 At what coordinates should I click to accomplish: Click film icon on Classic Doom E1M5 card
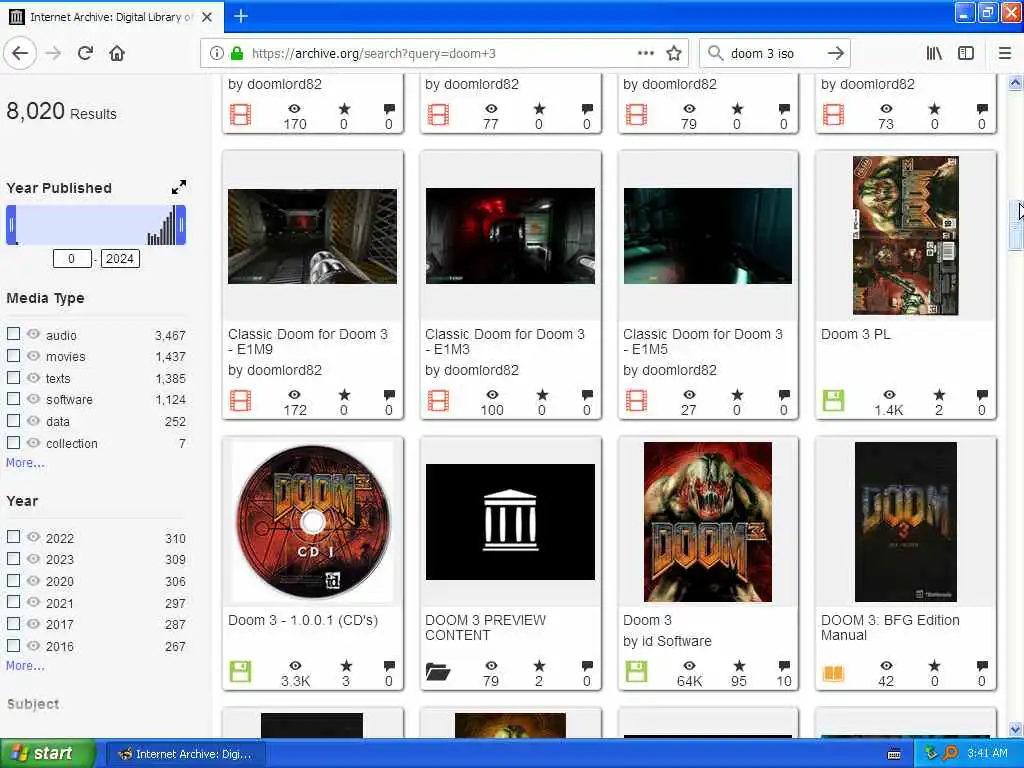(636, 400)
